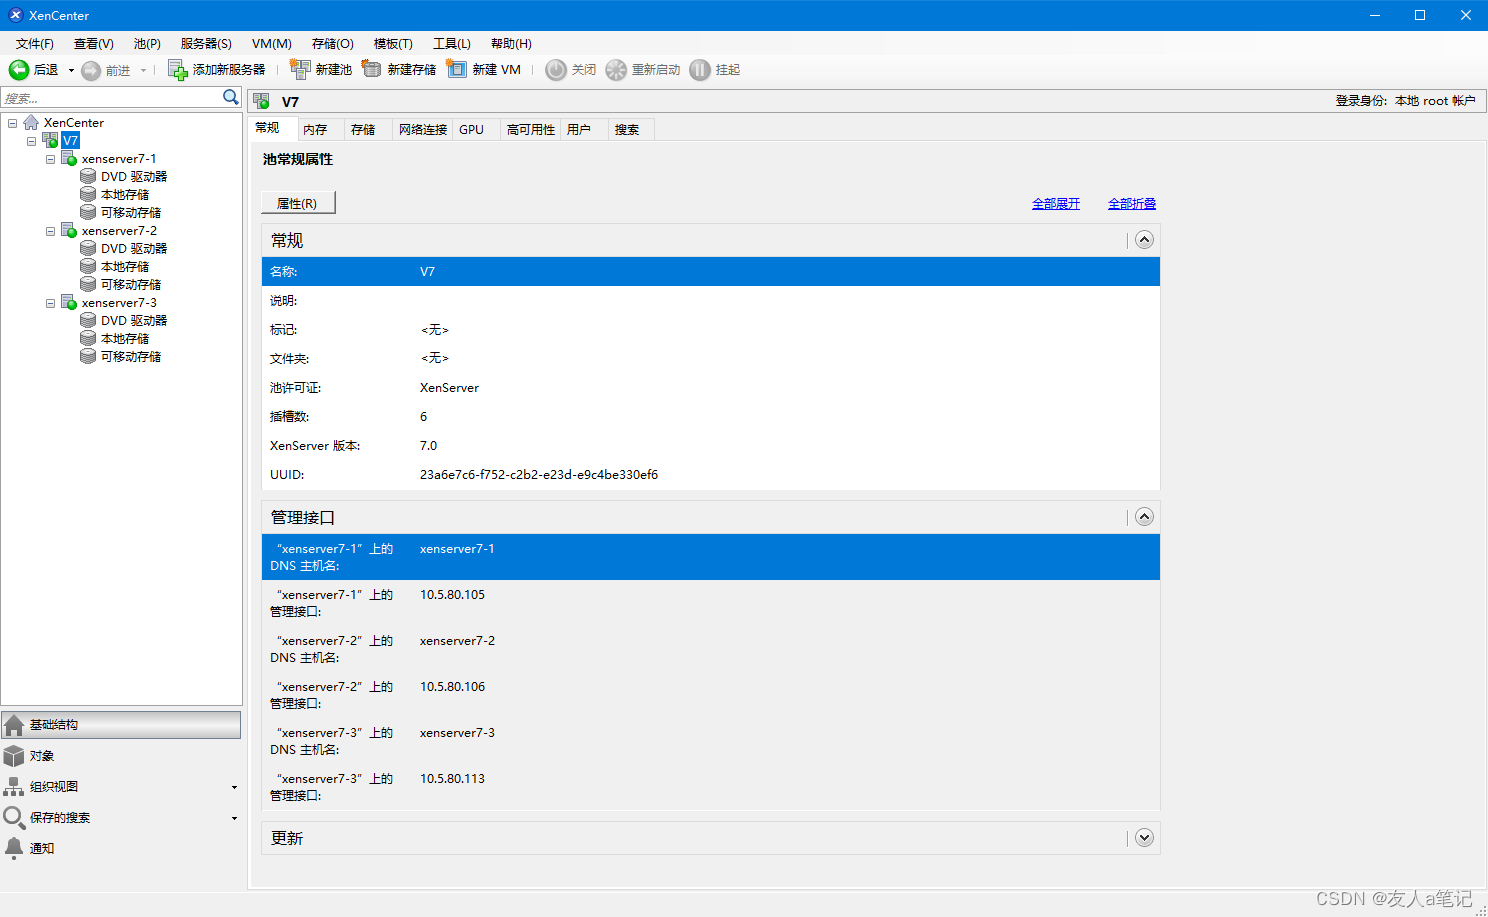Open the 工具(L) menu
This screenshot has width=1488, height=917.
(x=452, y=43)
